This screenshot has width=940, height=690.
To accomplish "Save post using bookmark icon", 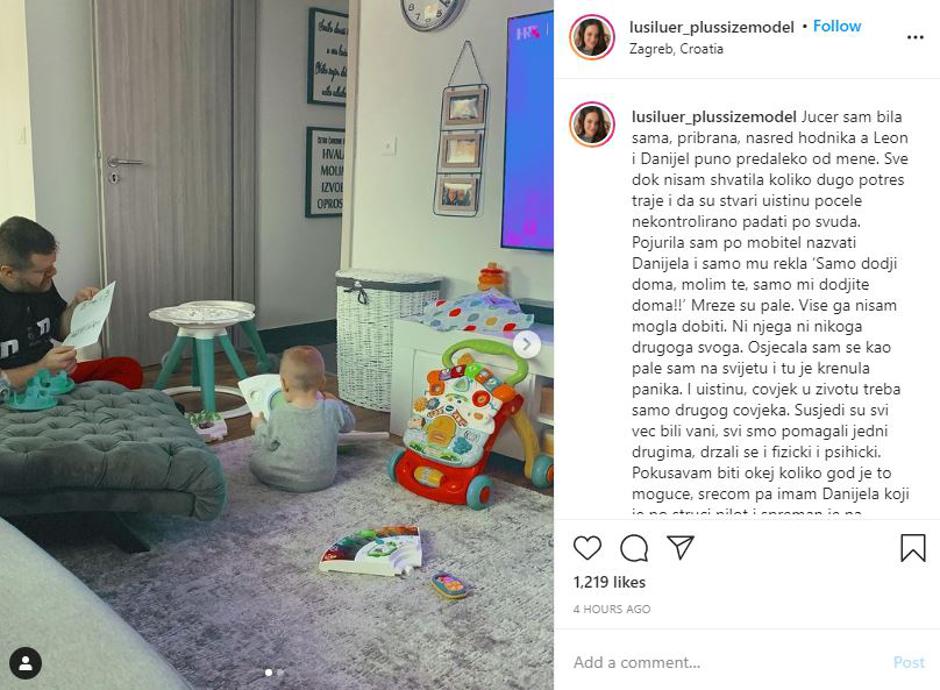I will coord(912,547).
